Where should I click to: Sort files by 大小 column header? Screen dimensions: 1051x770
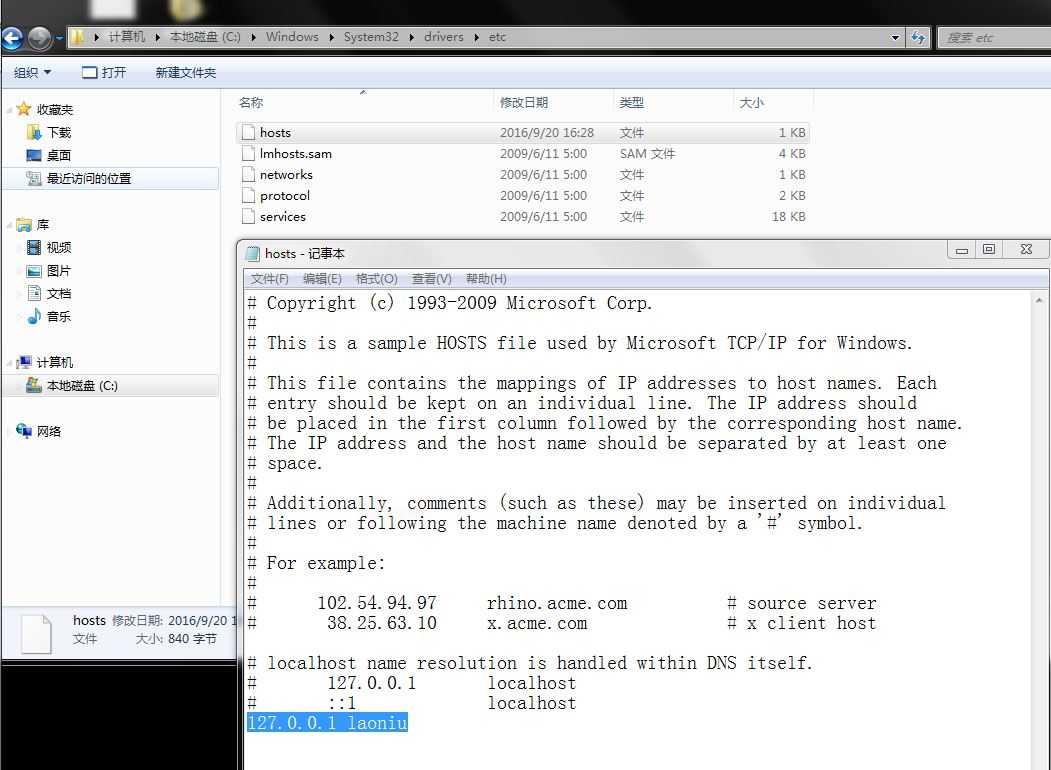click(x=751, y=103)
